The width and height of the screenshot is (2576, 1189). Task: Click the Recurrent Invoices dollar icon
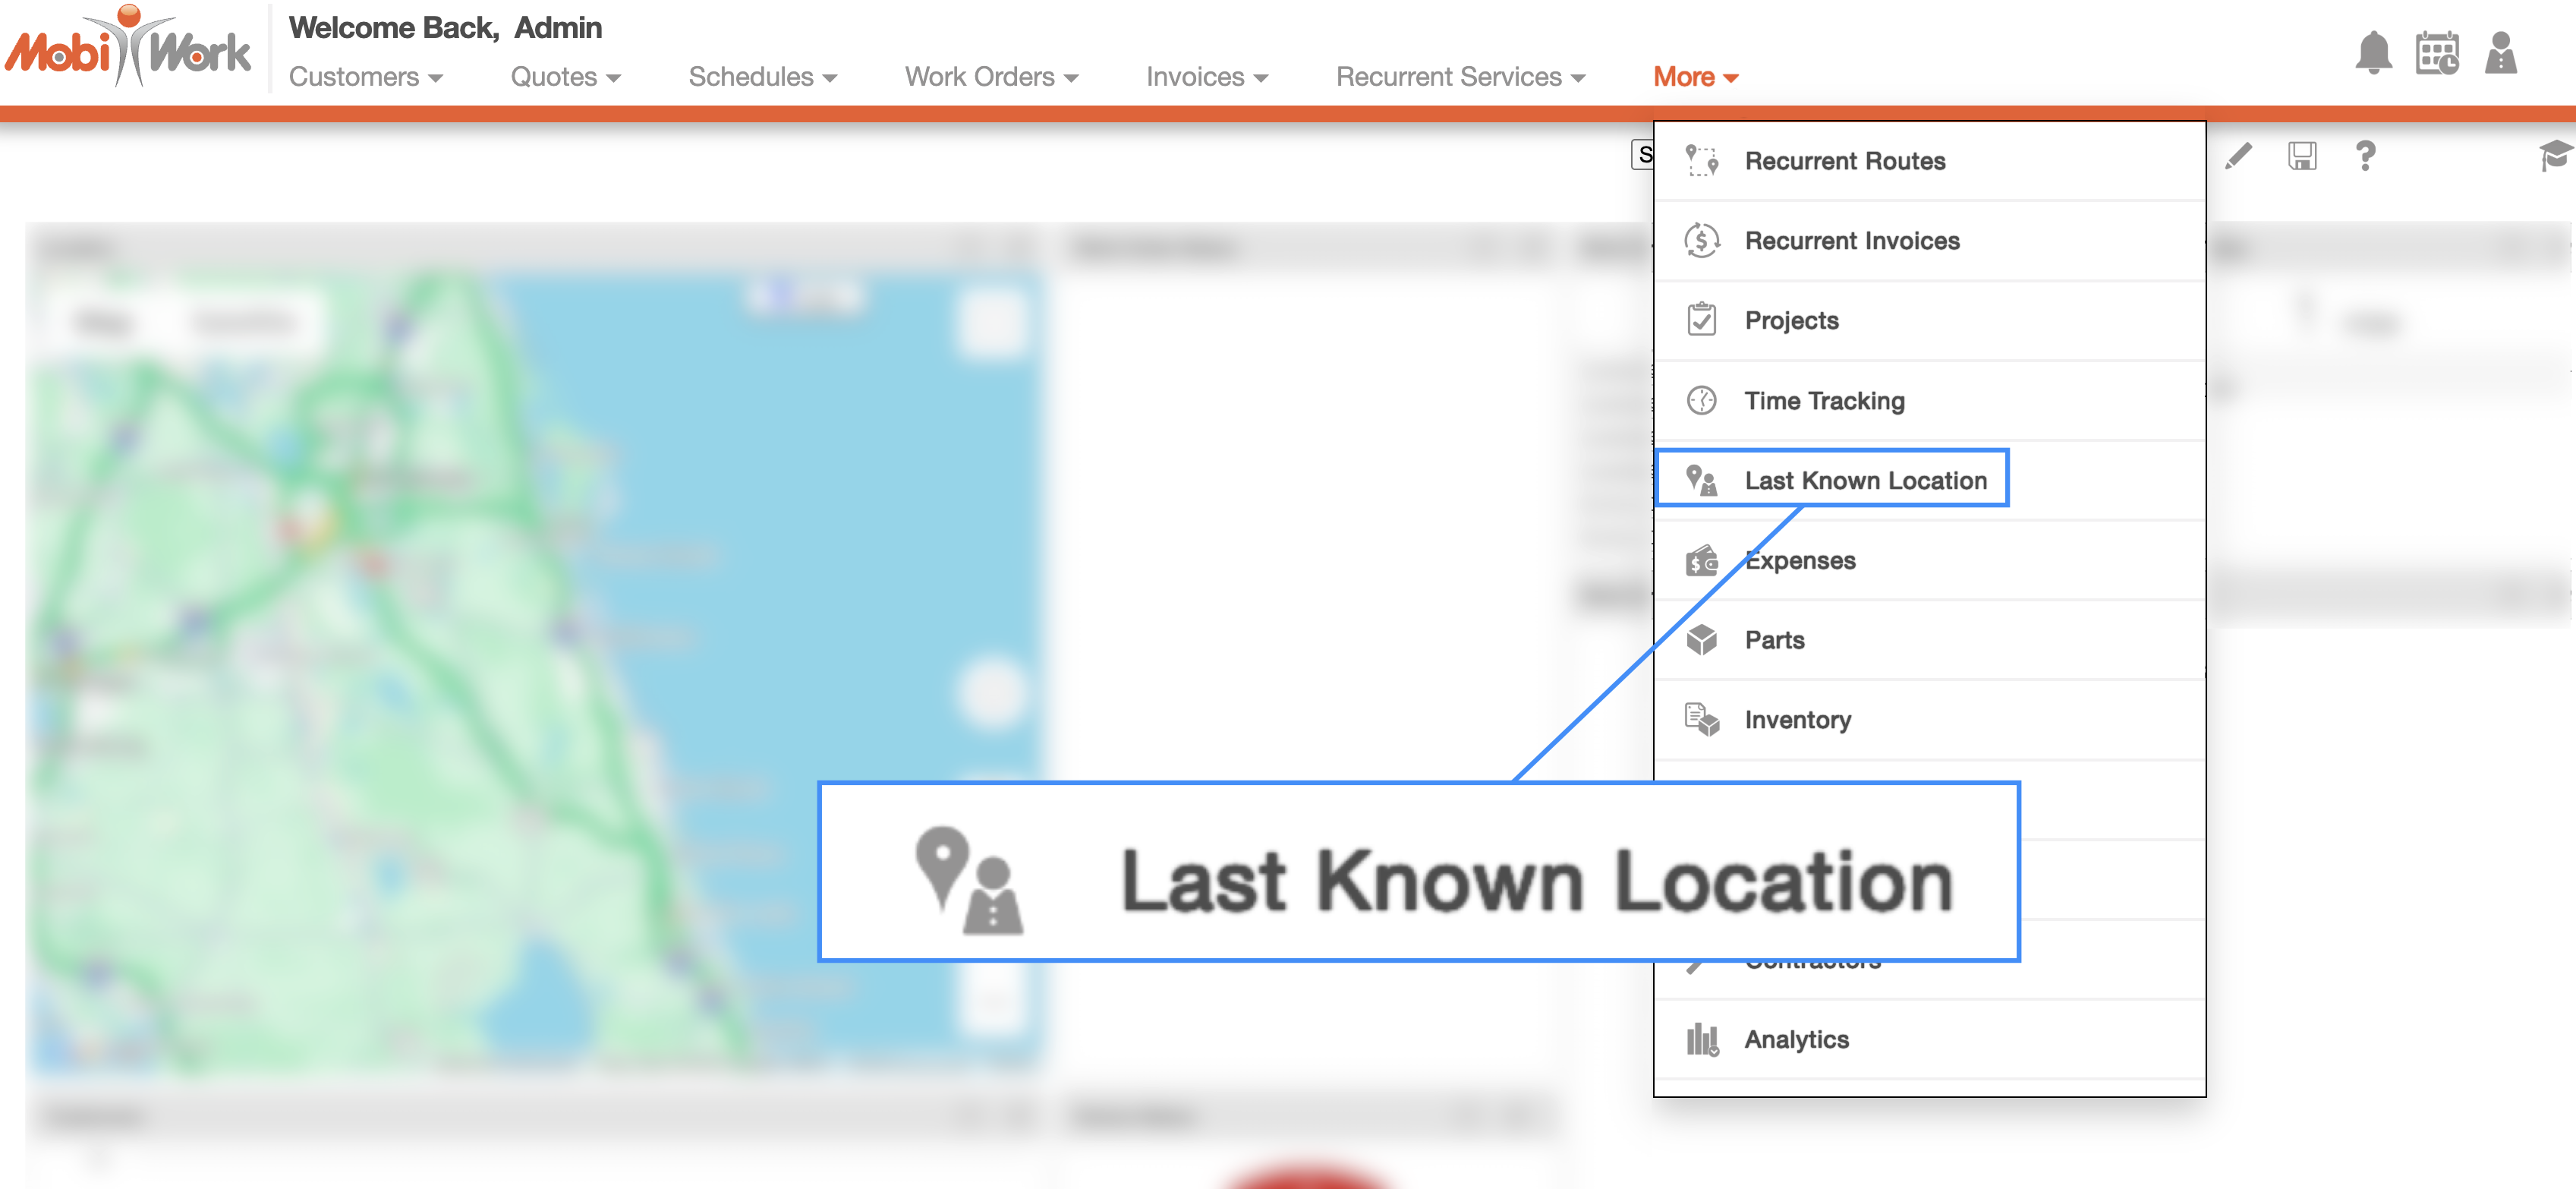(x=1701, y=240)
